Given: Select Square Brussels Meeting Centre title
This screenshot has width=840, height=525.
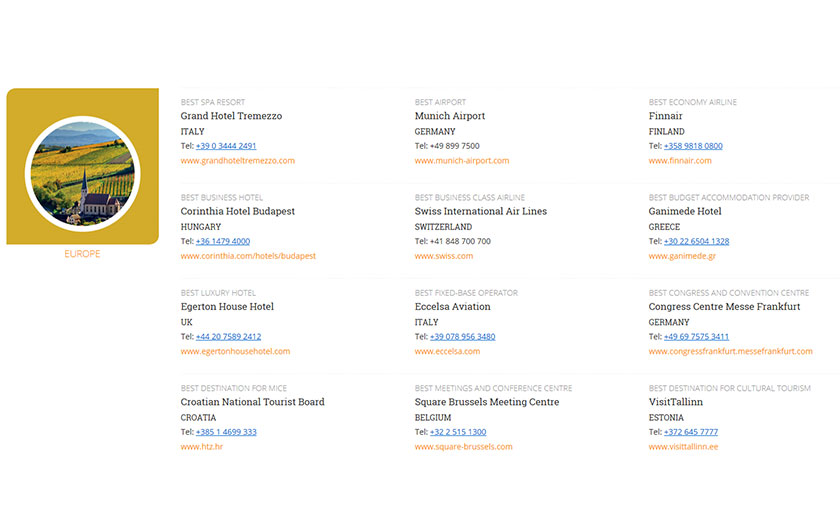Looking at the screenshot, I should tap(486, 402).
